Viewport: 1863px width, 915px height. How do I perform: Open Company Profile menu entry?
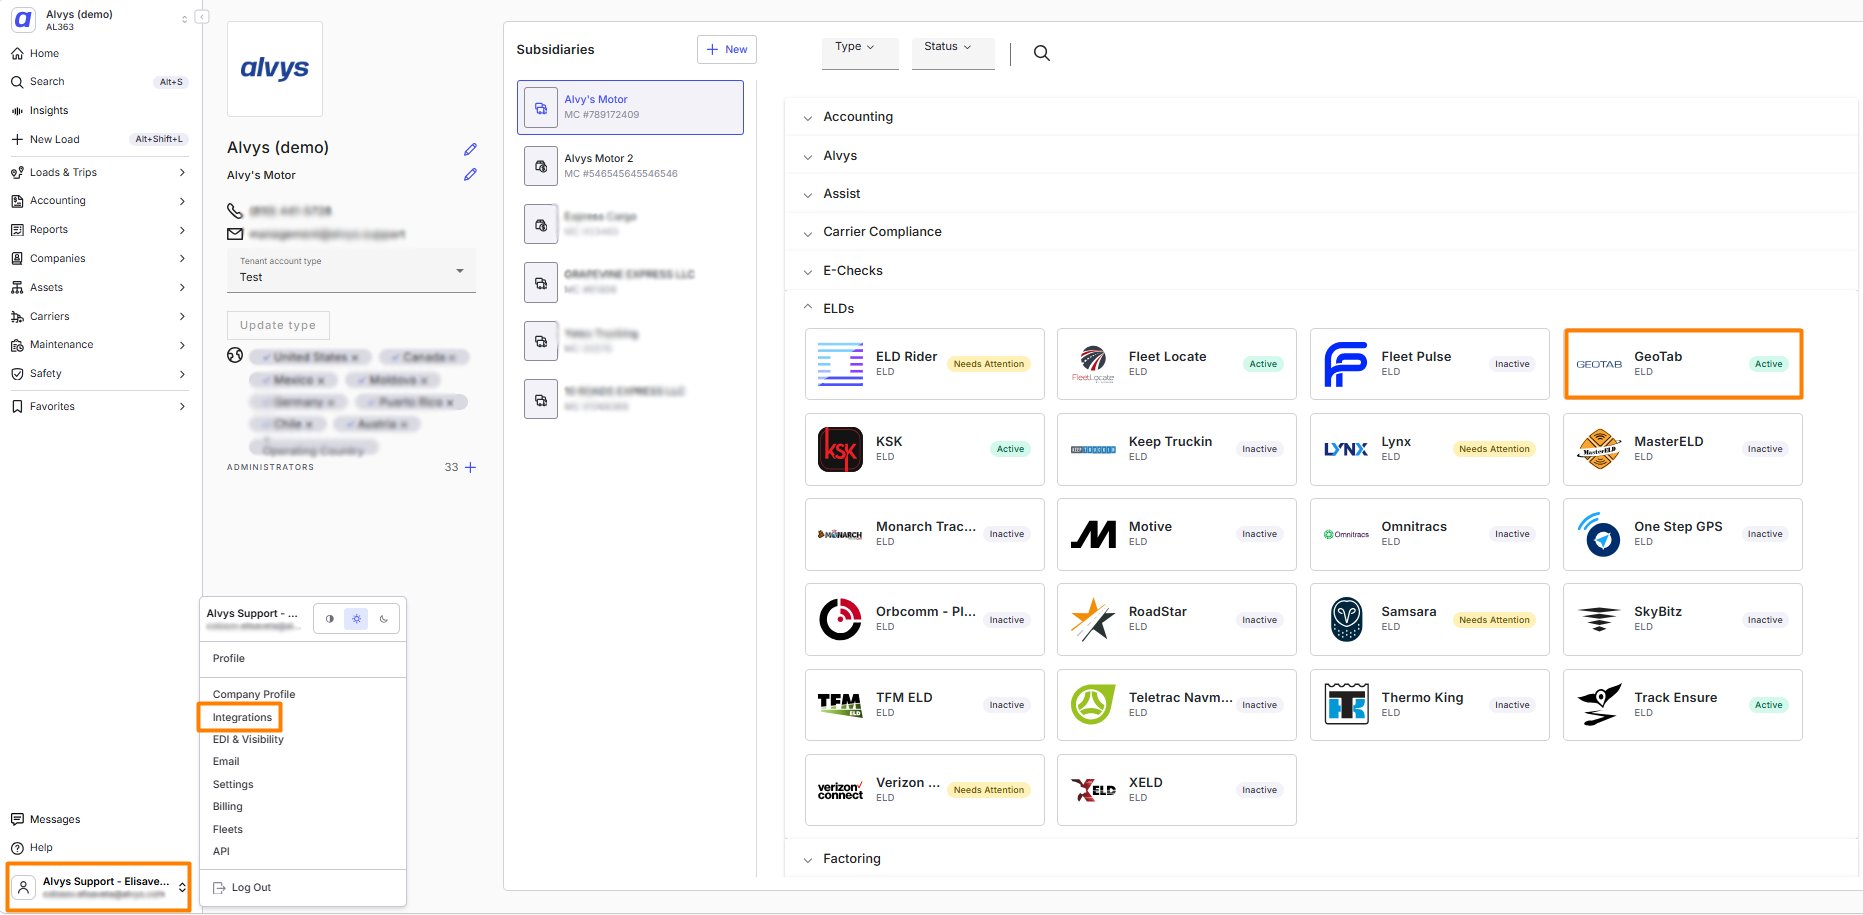point(254,694)
